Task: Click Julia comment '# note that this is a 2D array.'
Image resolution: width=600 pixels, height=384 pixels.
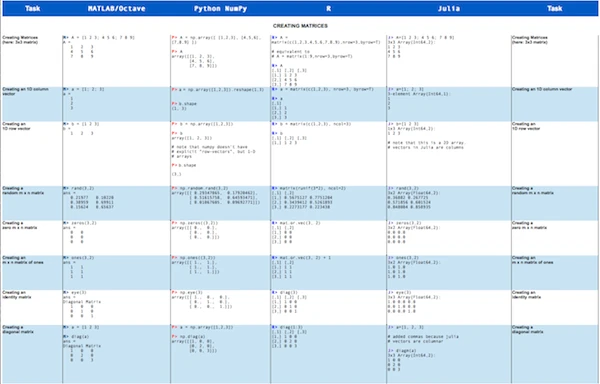Action: coord(427,142)
